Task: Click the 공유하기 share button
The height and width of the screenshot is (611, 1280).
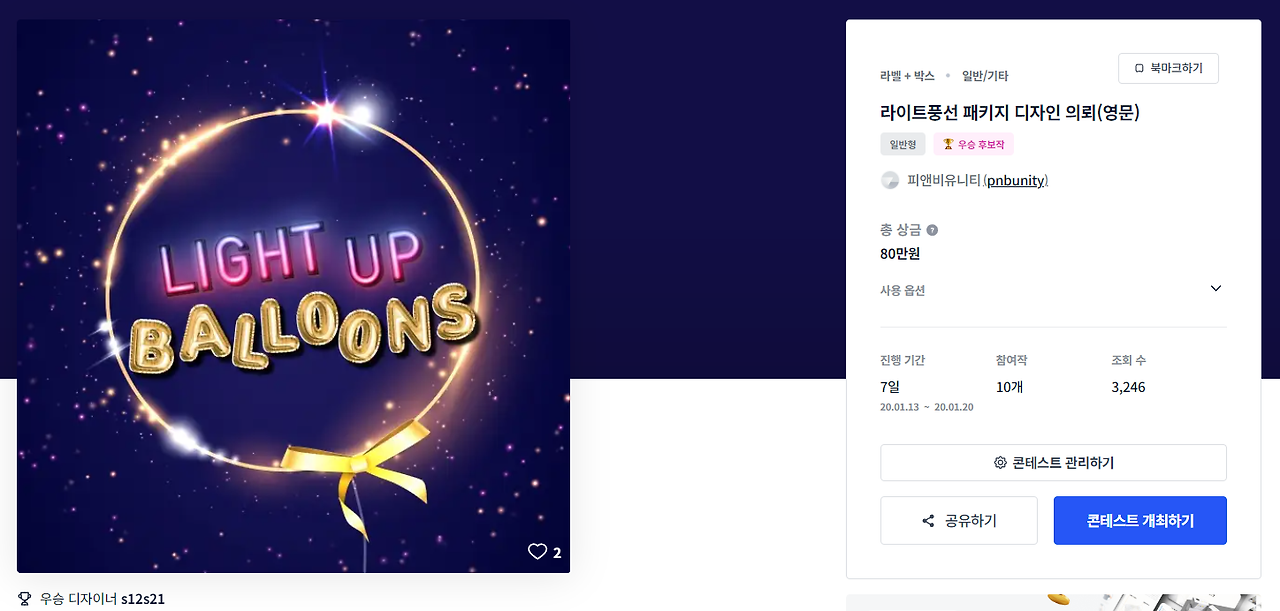Action: click(x=959, y=521)
